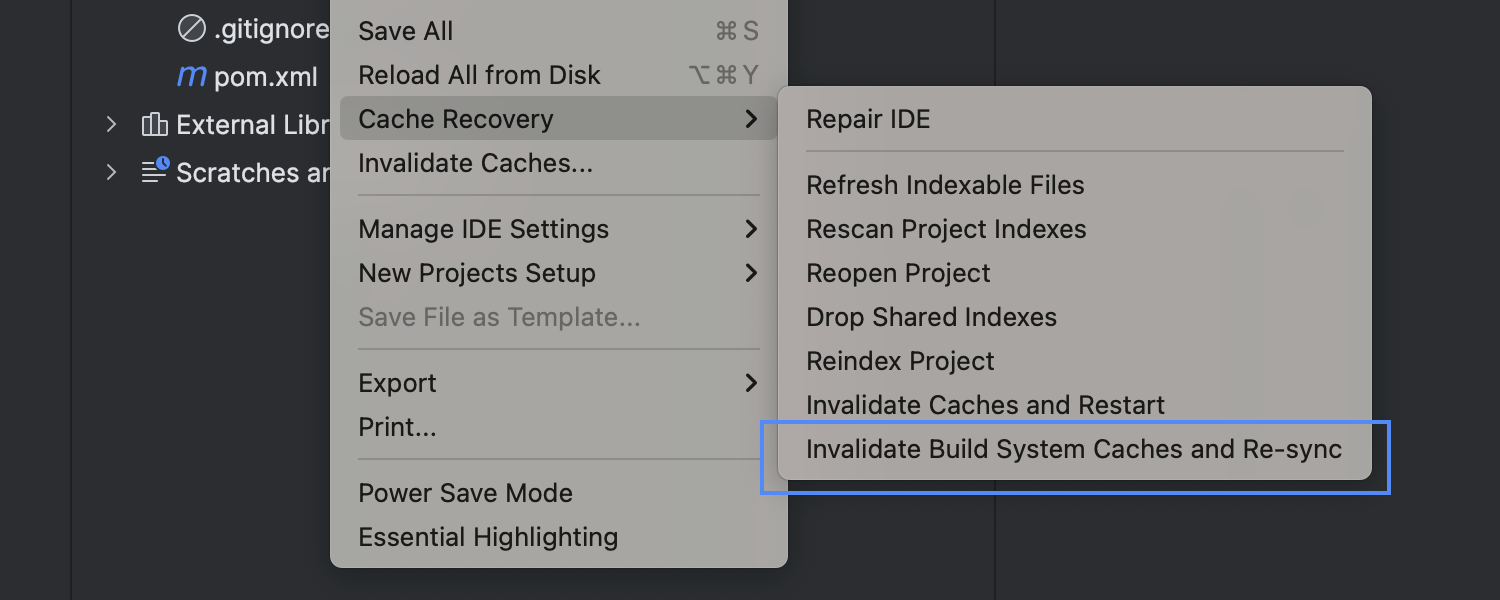Select Repair IDE
Image resolution: width=1500 pixels, height=600 pixels.
pos(868,120)
